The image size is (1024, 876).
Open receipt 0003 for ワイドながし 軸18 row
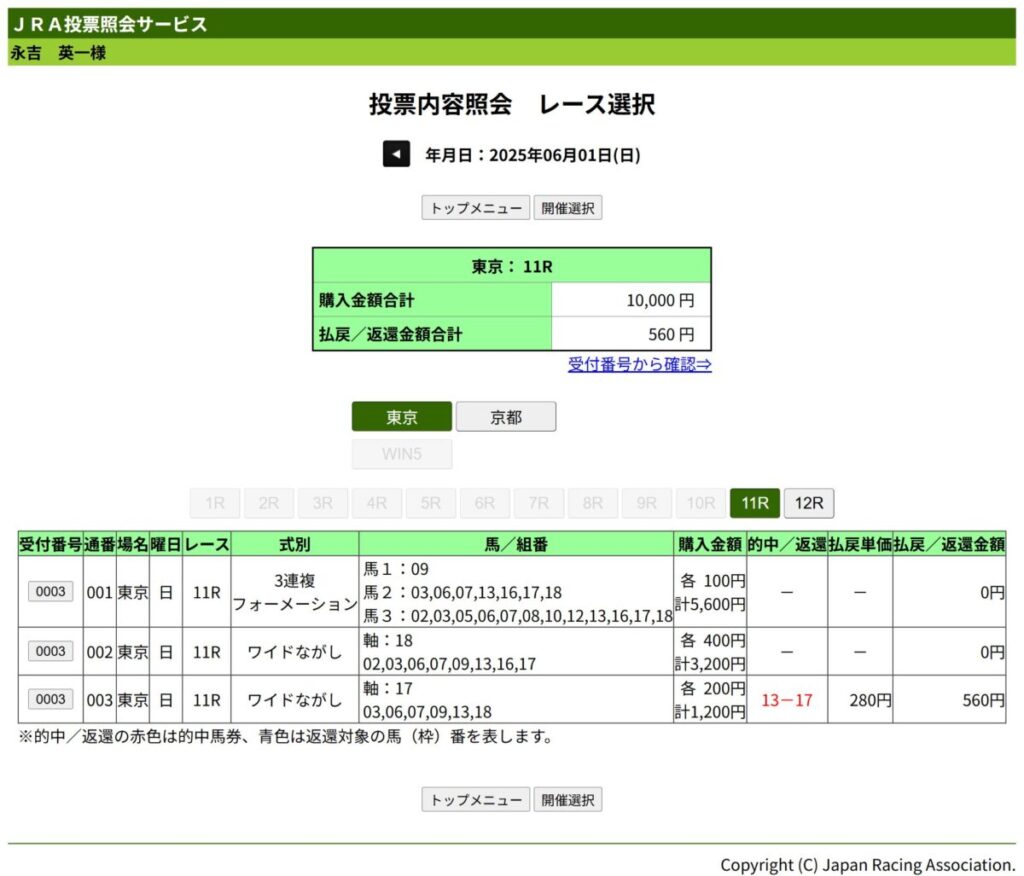tap(50, 651)
